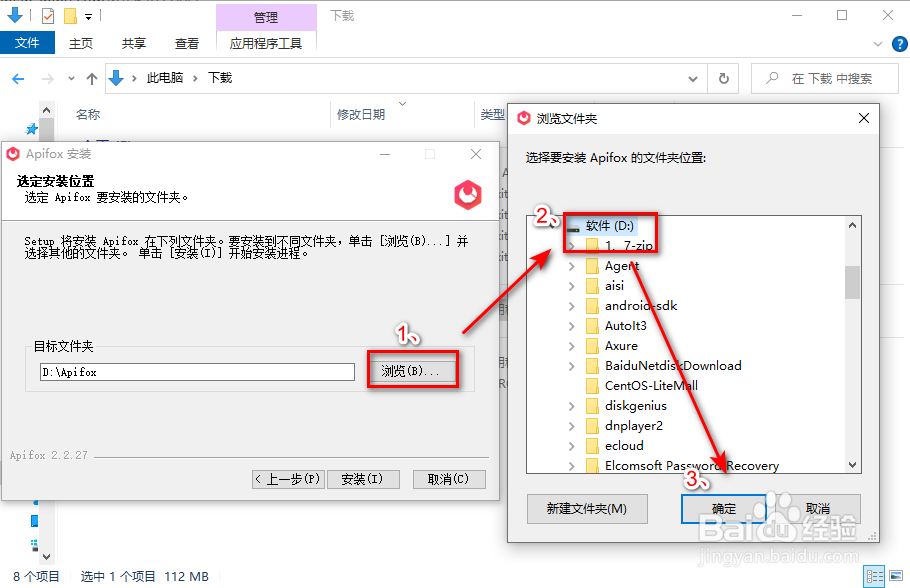The image size is (910, 588).
Task: Click the 在 下载 中搜索 search box
Action: (825, 78)
